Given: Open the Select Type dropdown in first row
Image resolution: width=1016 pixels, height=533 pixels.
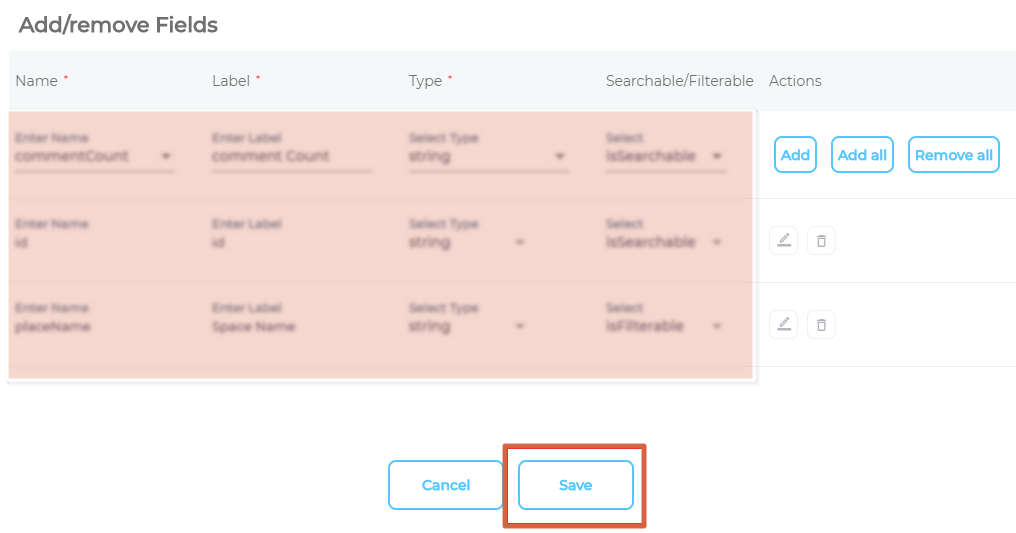Looking at the screenshot, I should coord(559,157).
